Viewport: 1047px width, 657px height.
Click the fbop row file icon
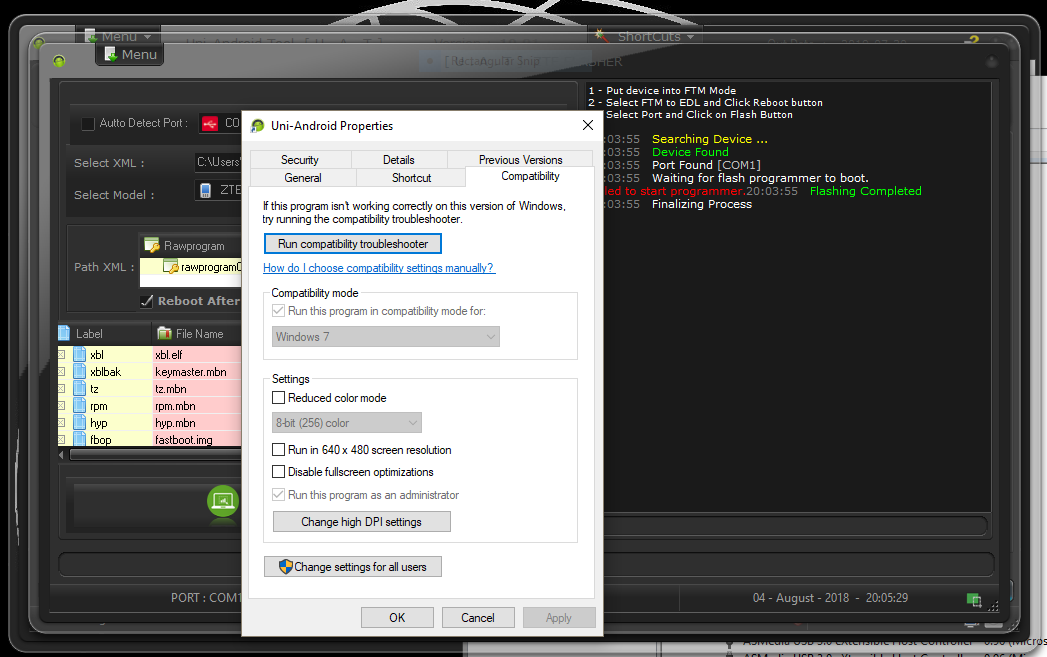79,439
